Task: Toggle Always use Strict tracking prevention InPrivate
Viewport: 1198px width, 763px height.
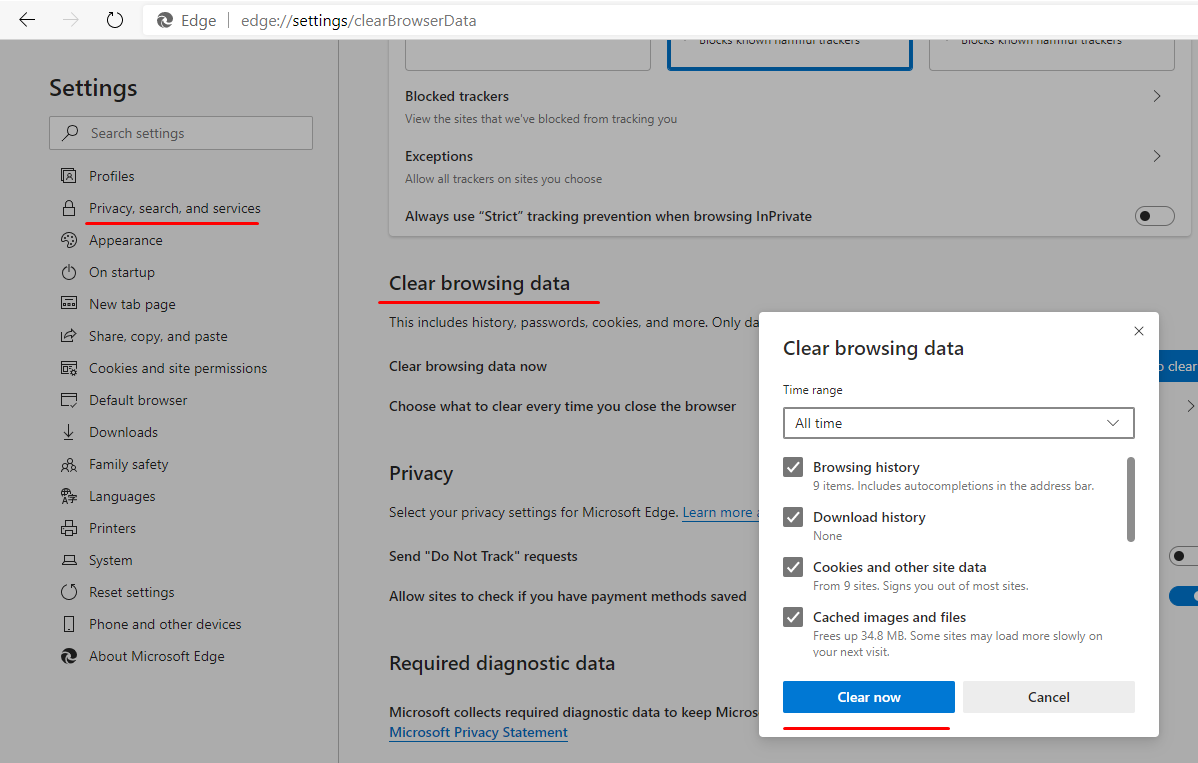Action: click(x=1154, y=216)
